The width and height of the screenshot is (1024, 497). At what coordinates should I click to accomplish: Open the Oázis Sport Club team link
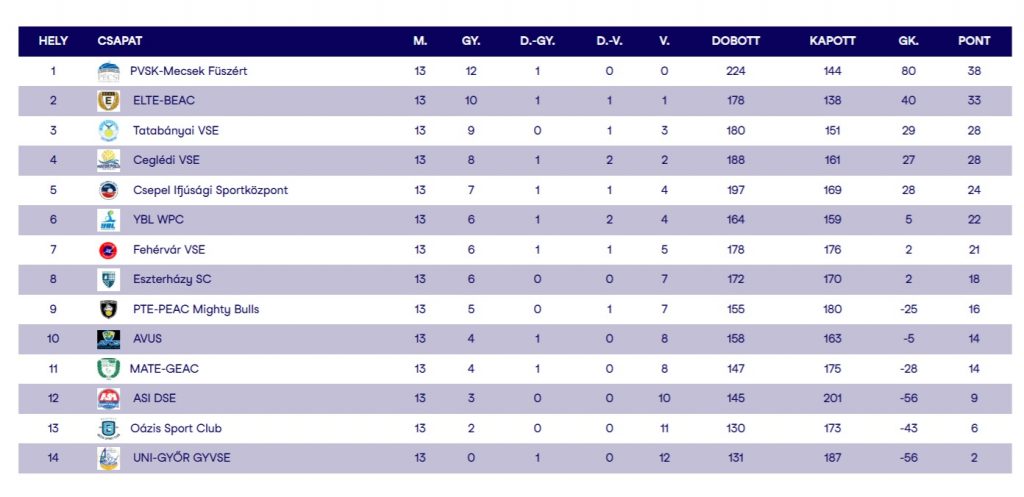click(x=176, y=429)
